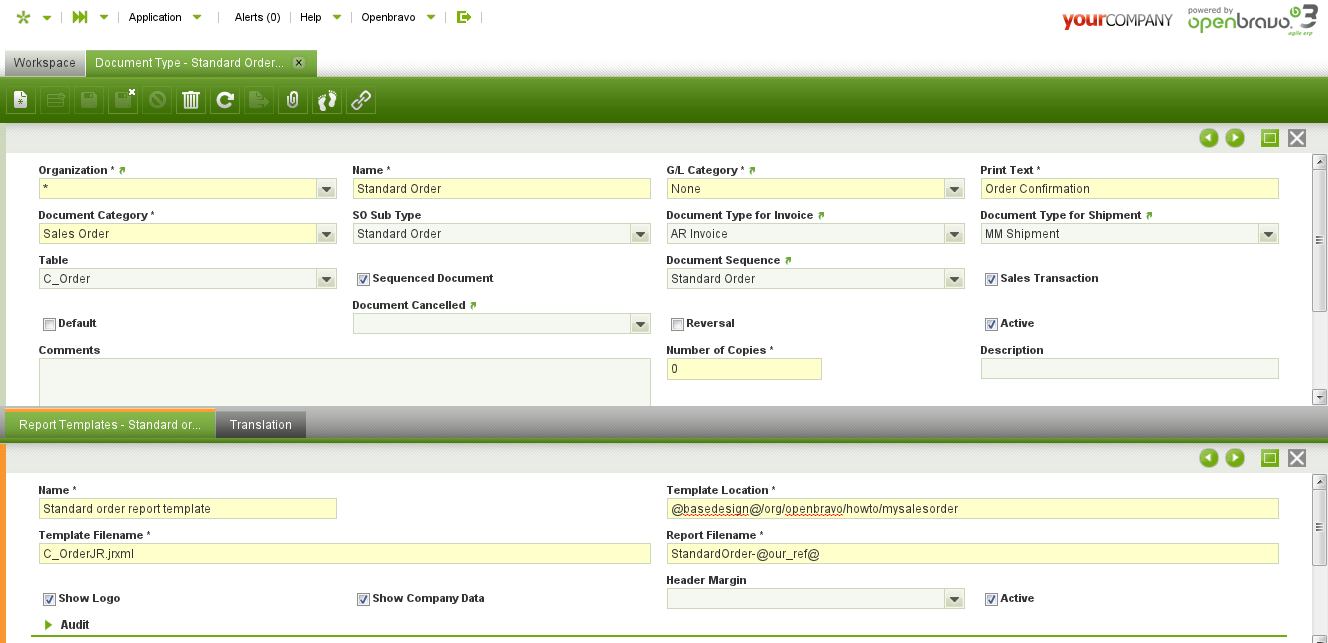Image resolution: width=1328 pixels, height=643 pixels.
Task: Click the quick launch fast-forward icon
Action: tap(80, 17)
